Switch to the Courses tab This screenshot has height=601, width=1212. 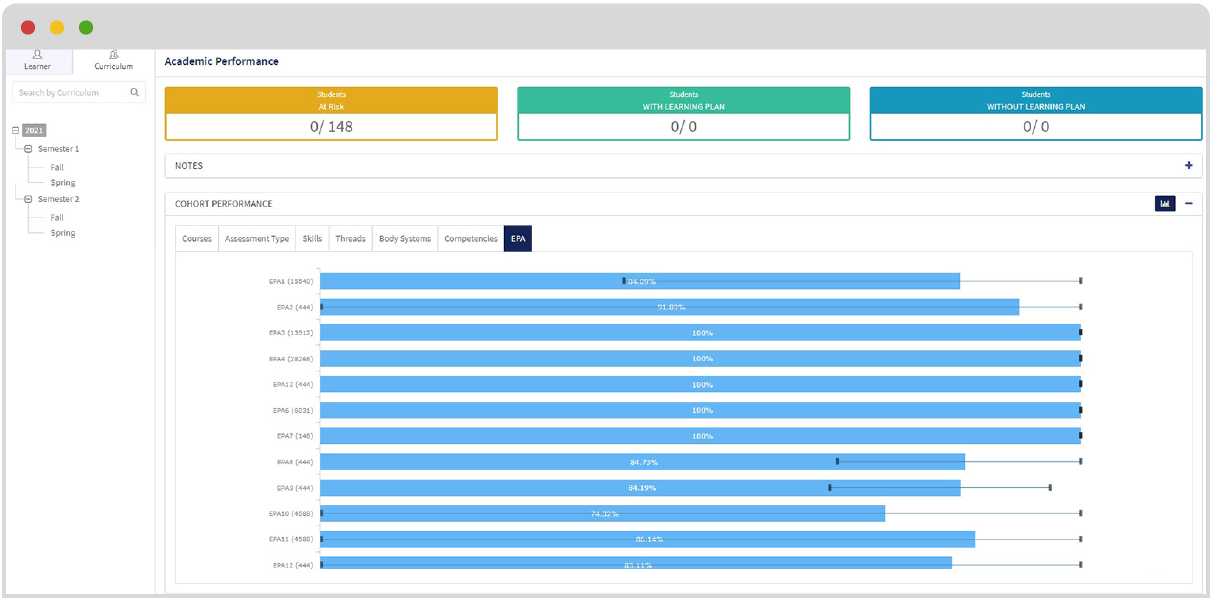197,239
